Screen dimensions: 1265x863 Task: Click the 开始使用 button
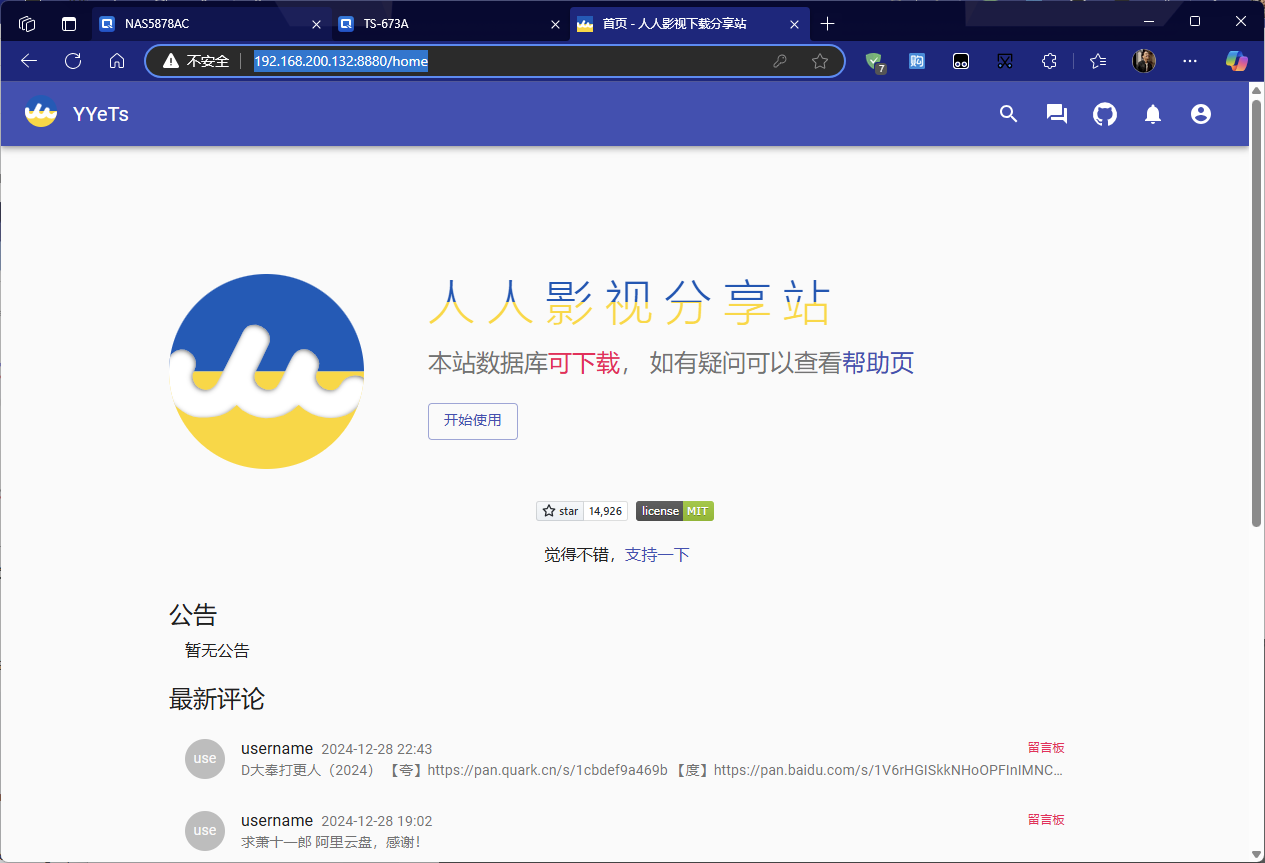click(x=472, y=421)
